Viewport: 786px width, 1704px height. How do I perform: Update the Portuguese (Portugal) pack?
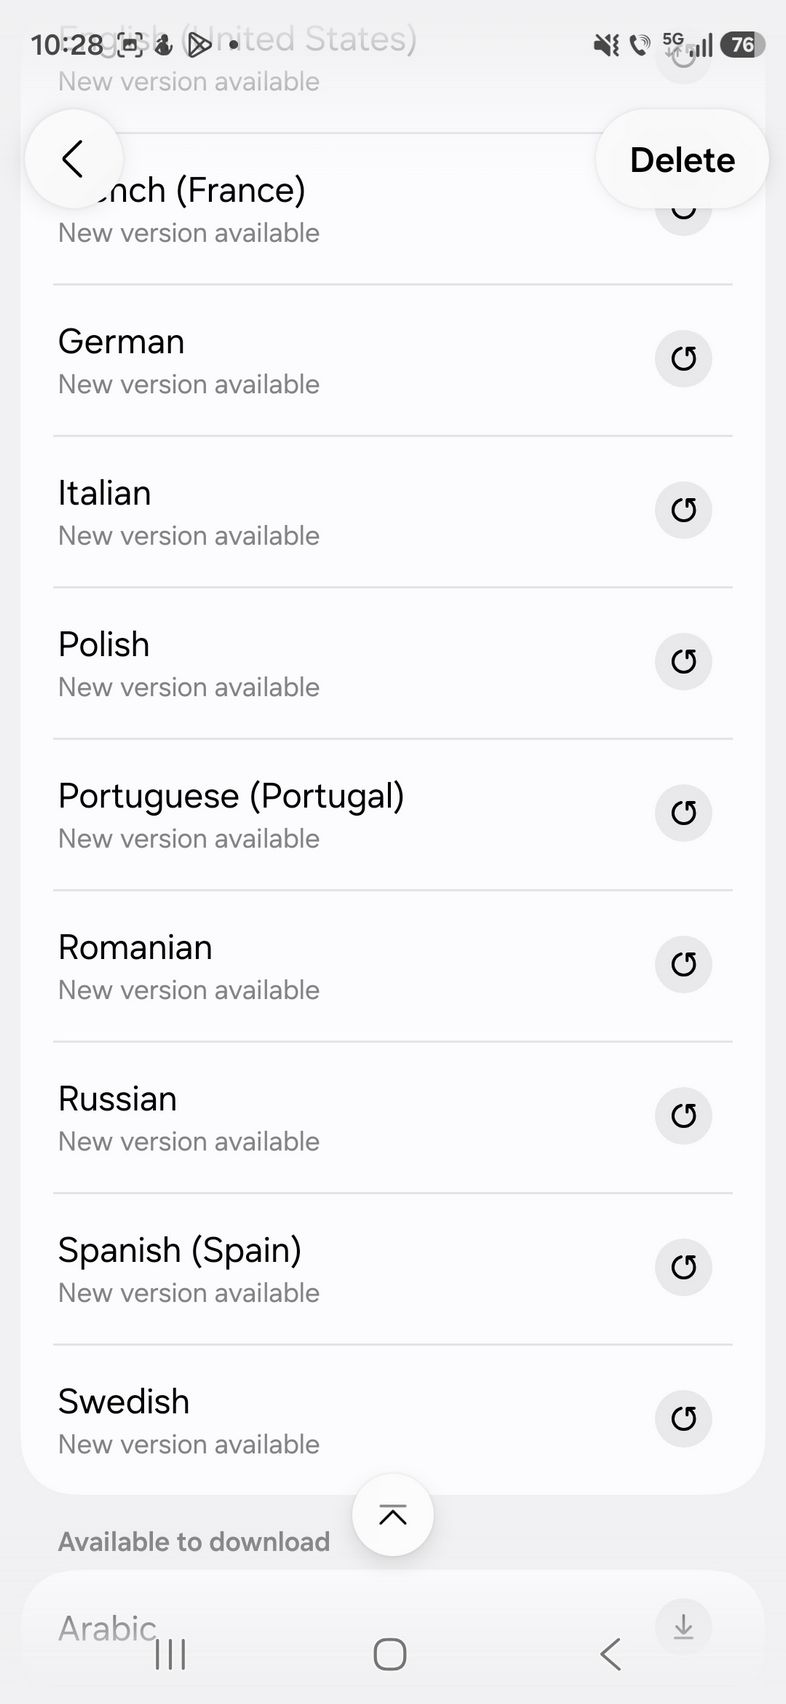[683, 813]
